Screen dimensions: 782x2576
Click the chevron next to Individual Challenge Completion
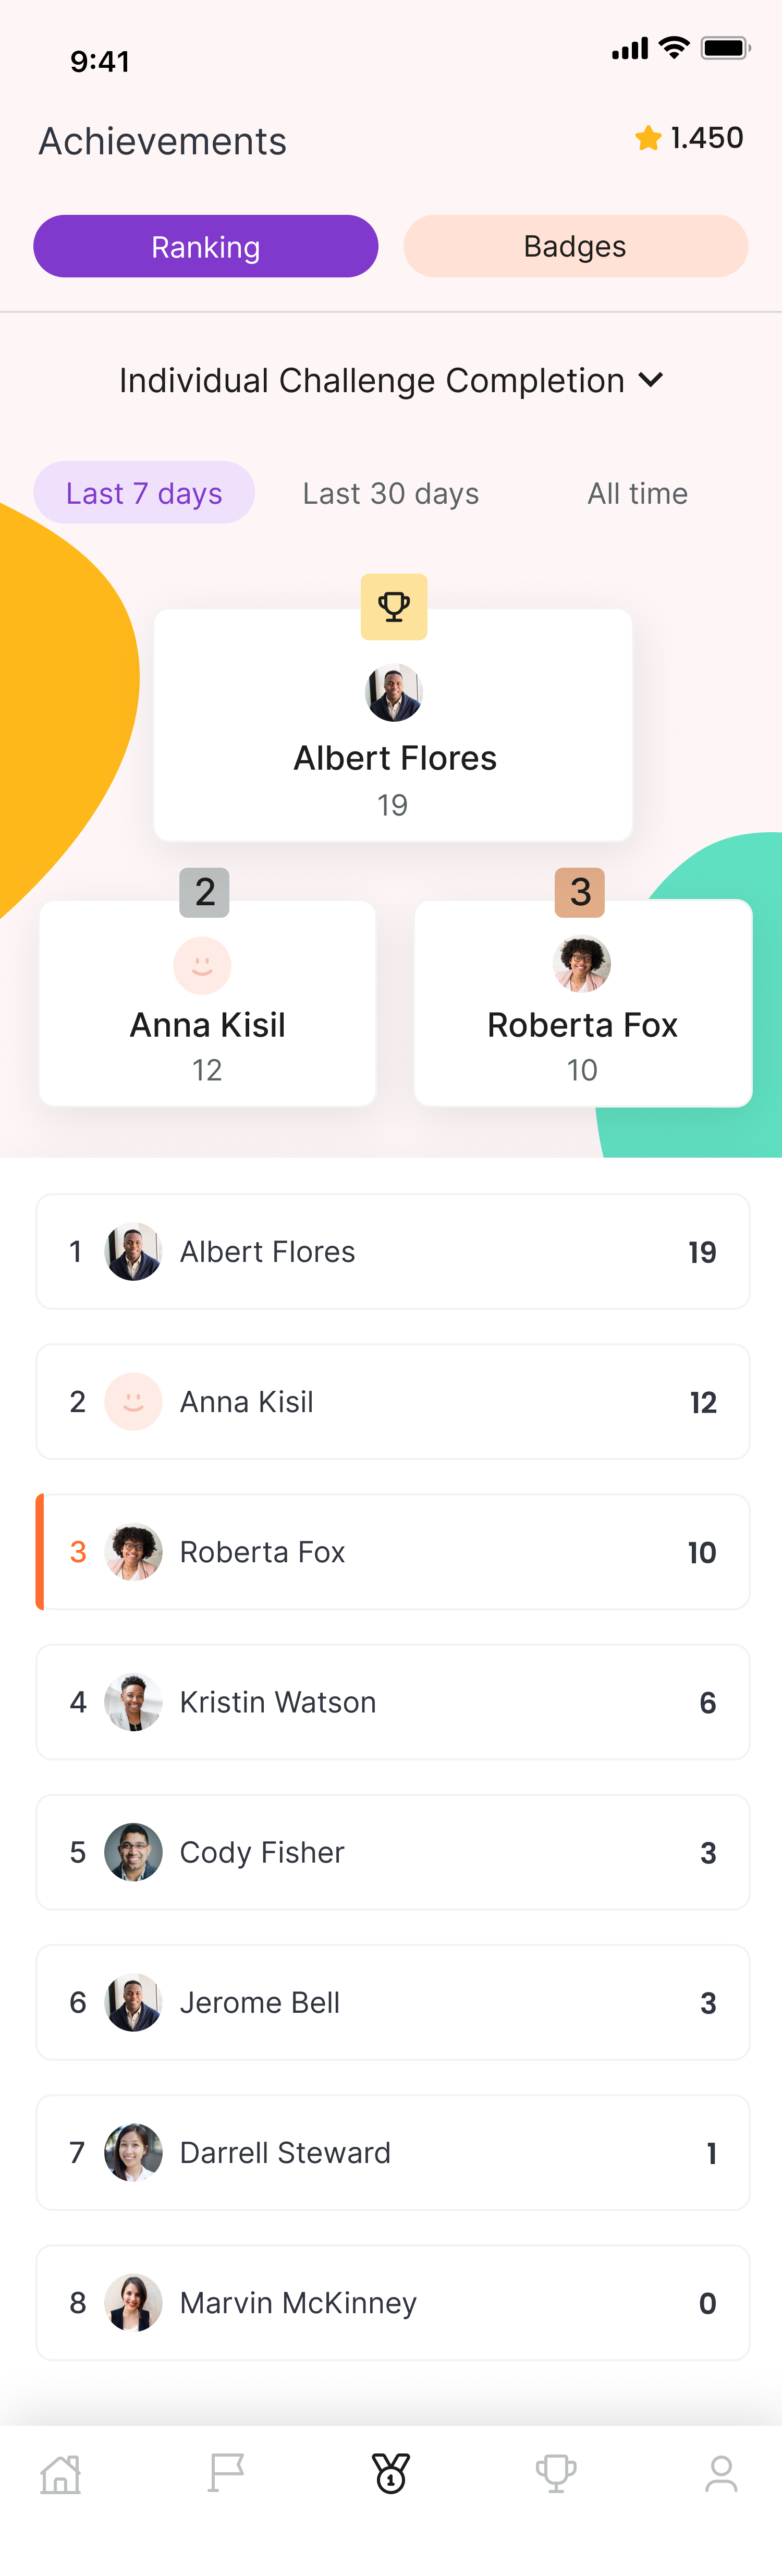click(x=652, y=380)
